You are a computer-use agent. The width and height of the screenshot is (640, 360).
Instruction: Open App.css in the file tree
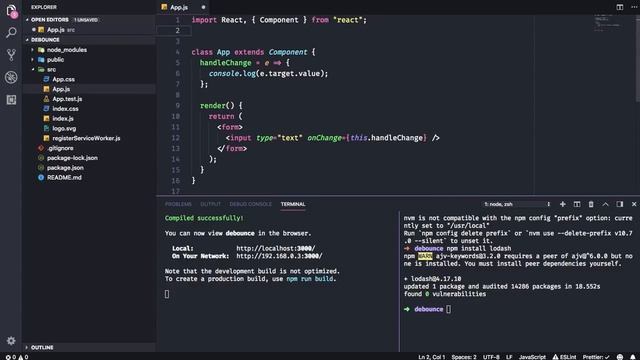(x=63, y=79)
